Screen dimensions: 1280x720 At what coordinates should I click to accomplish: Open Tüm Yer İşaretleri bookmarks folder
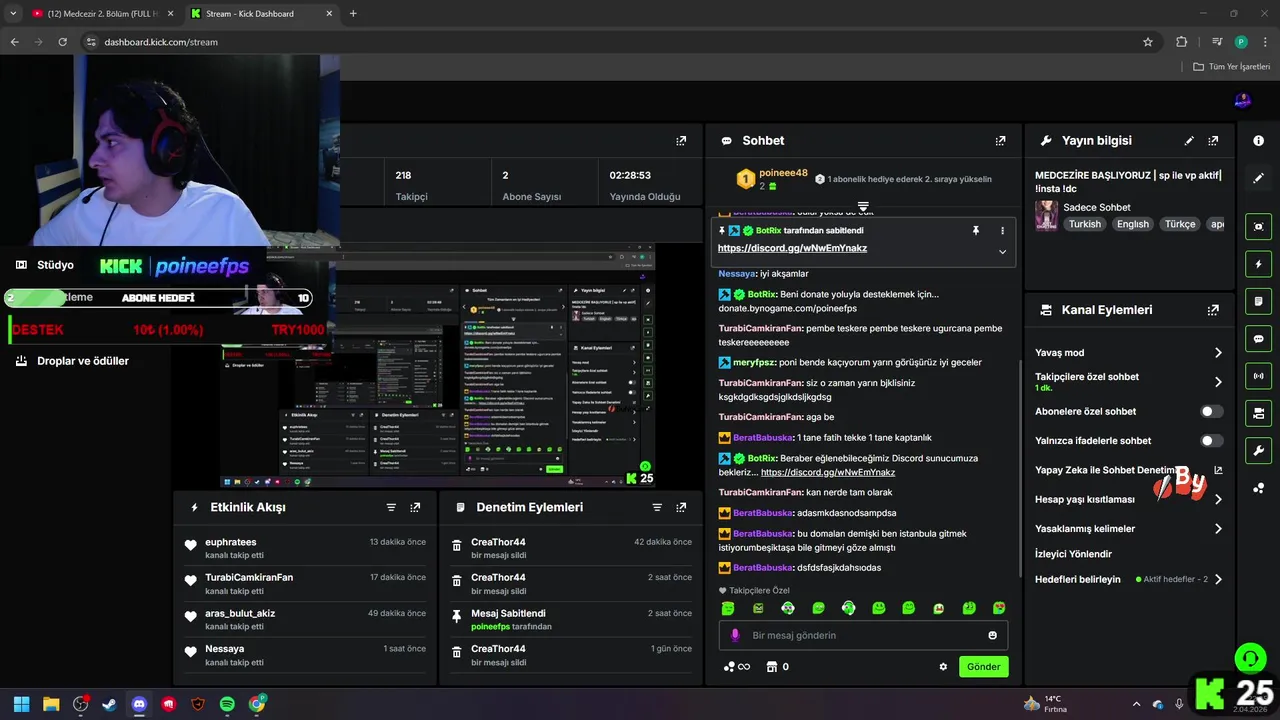[1231, 67]
